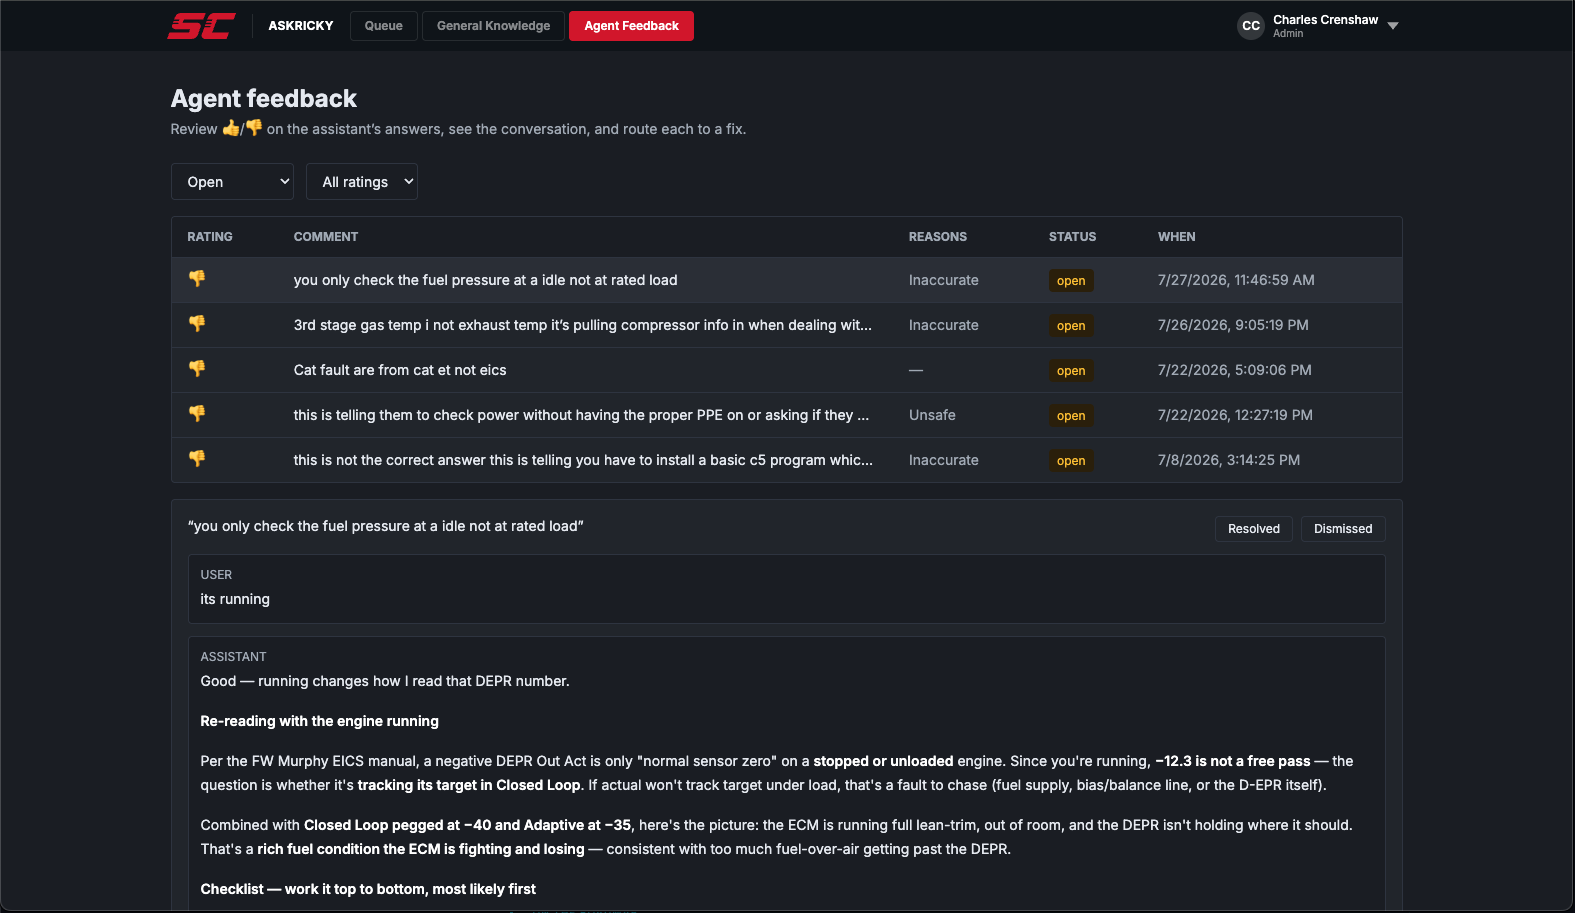1575x913 pixels.
Task: Select the Cat fault feedback comment row
Action: [787, 370]
